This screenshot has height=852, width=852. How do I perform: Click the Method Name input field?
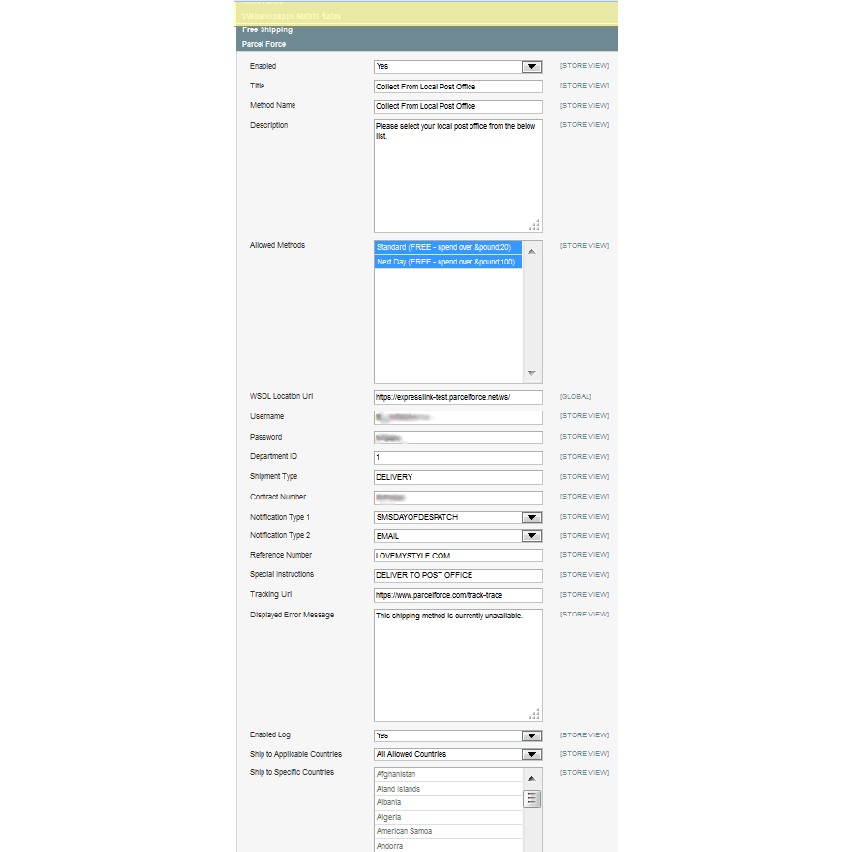point(458,106)
